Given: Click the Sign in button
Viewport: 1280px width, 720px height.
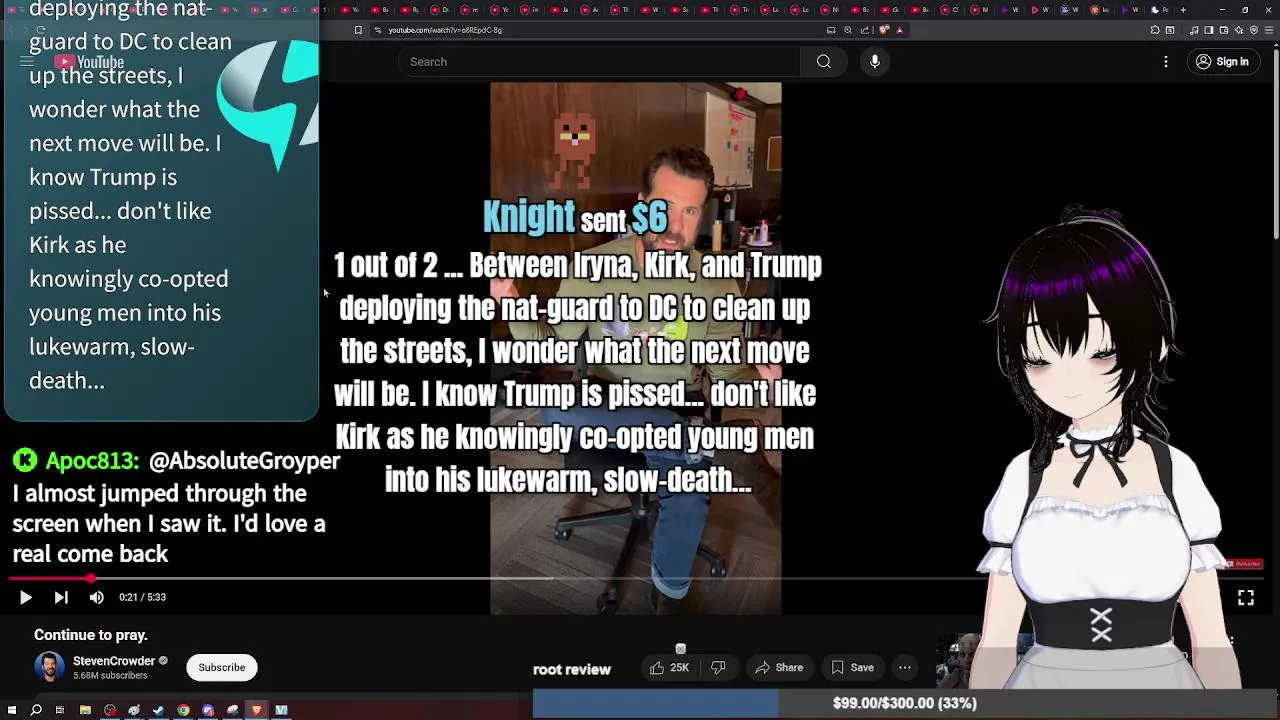Looking at the screenshot, I should tap(1223, 62).
